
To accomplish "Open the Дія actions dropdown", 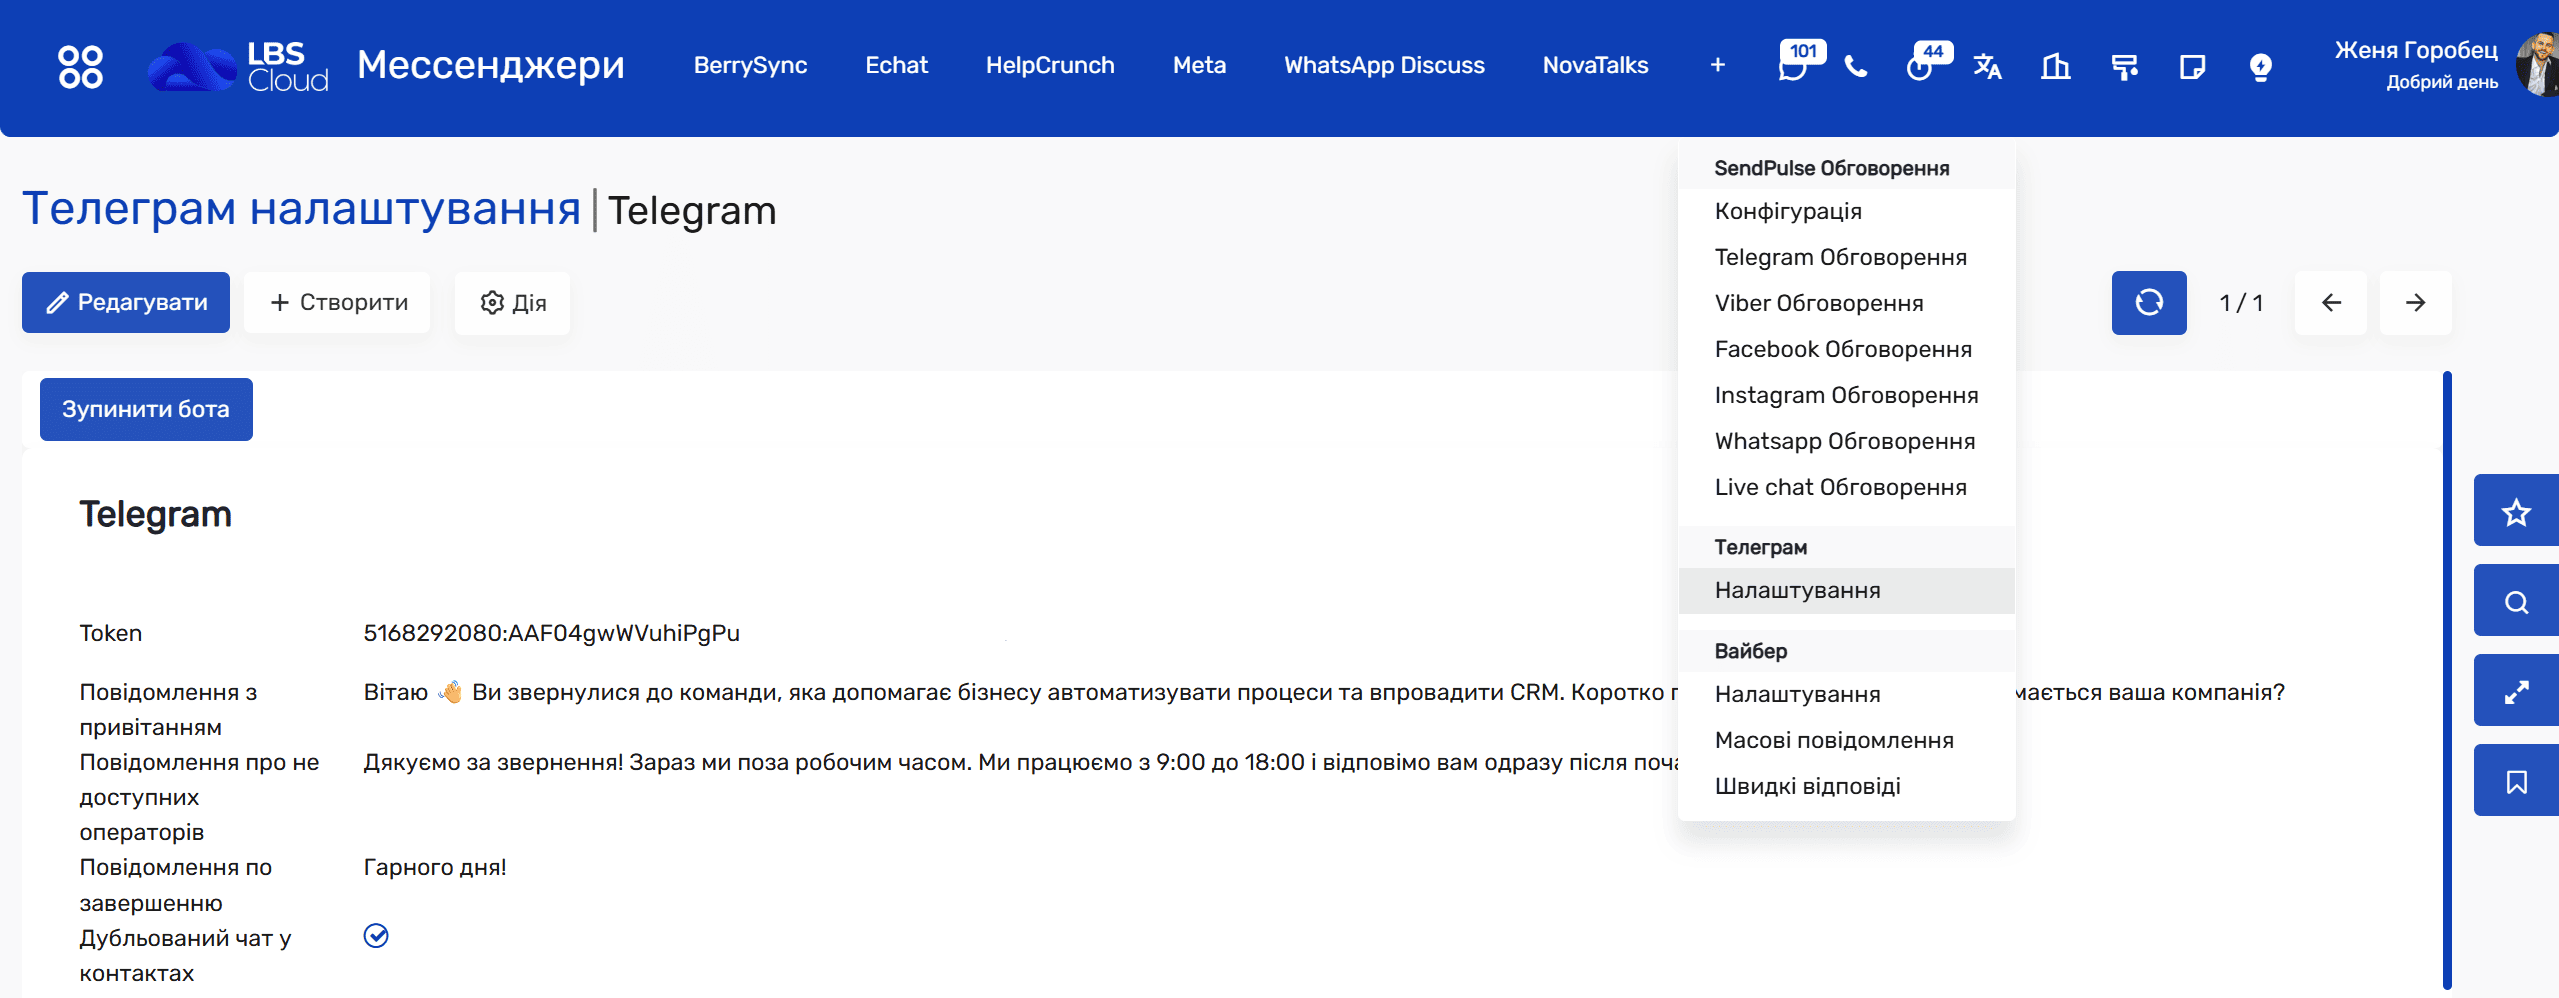I will pyautogui.click(x=512, y=303).
